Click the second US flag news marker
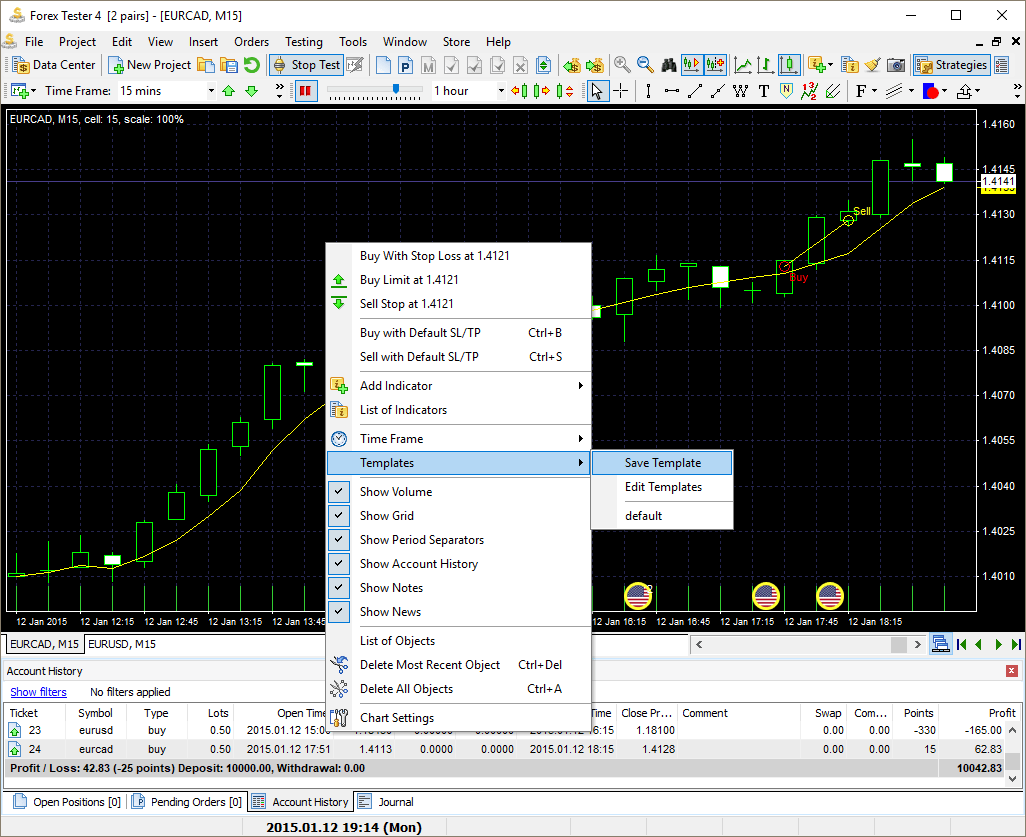This screenshot has width=1026, height=837. tap(766, 596)
